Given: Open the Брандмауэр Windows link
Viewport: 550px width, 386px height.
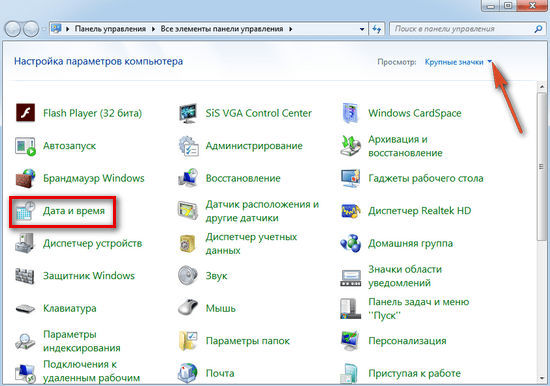Looking at the screenshot, I should point(94,178).
